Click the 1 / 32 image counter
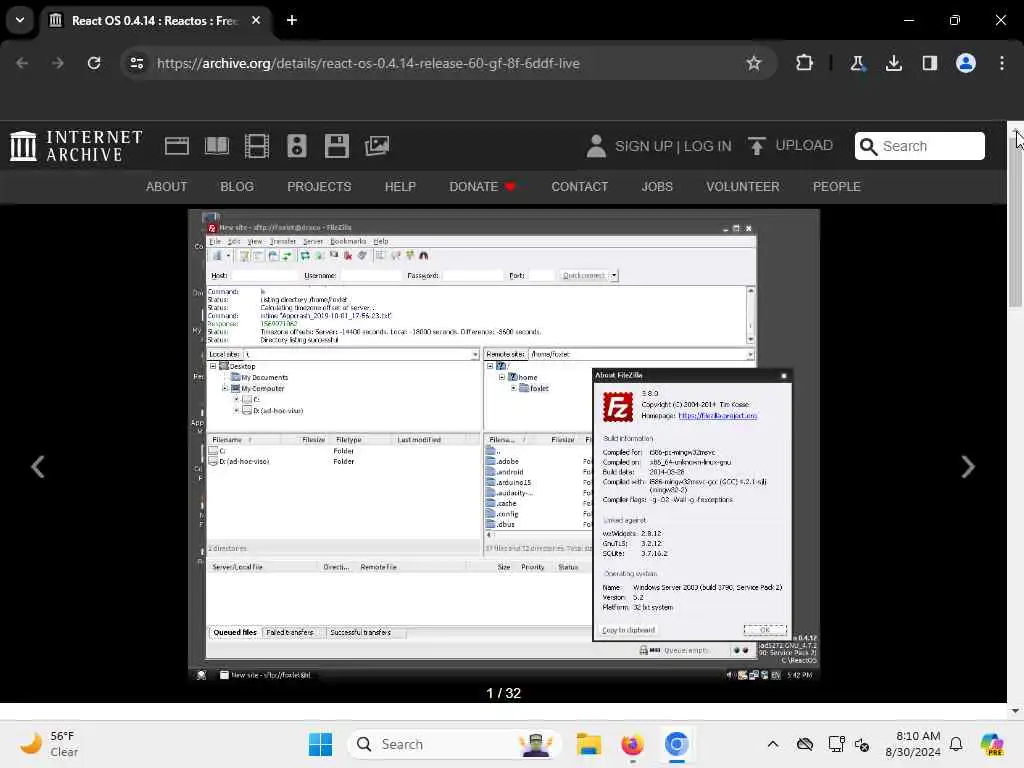The image size is (1024, 768). click(x=504, y=693)
